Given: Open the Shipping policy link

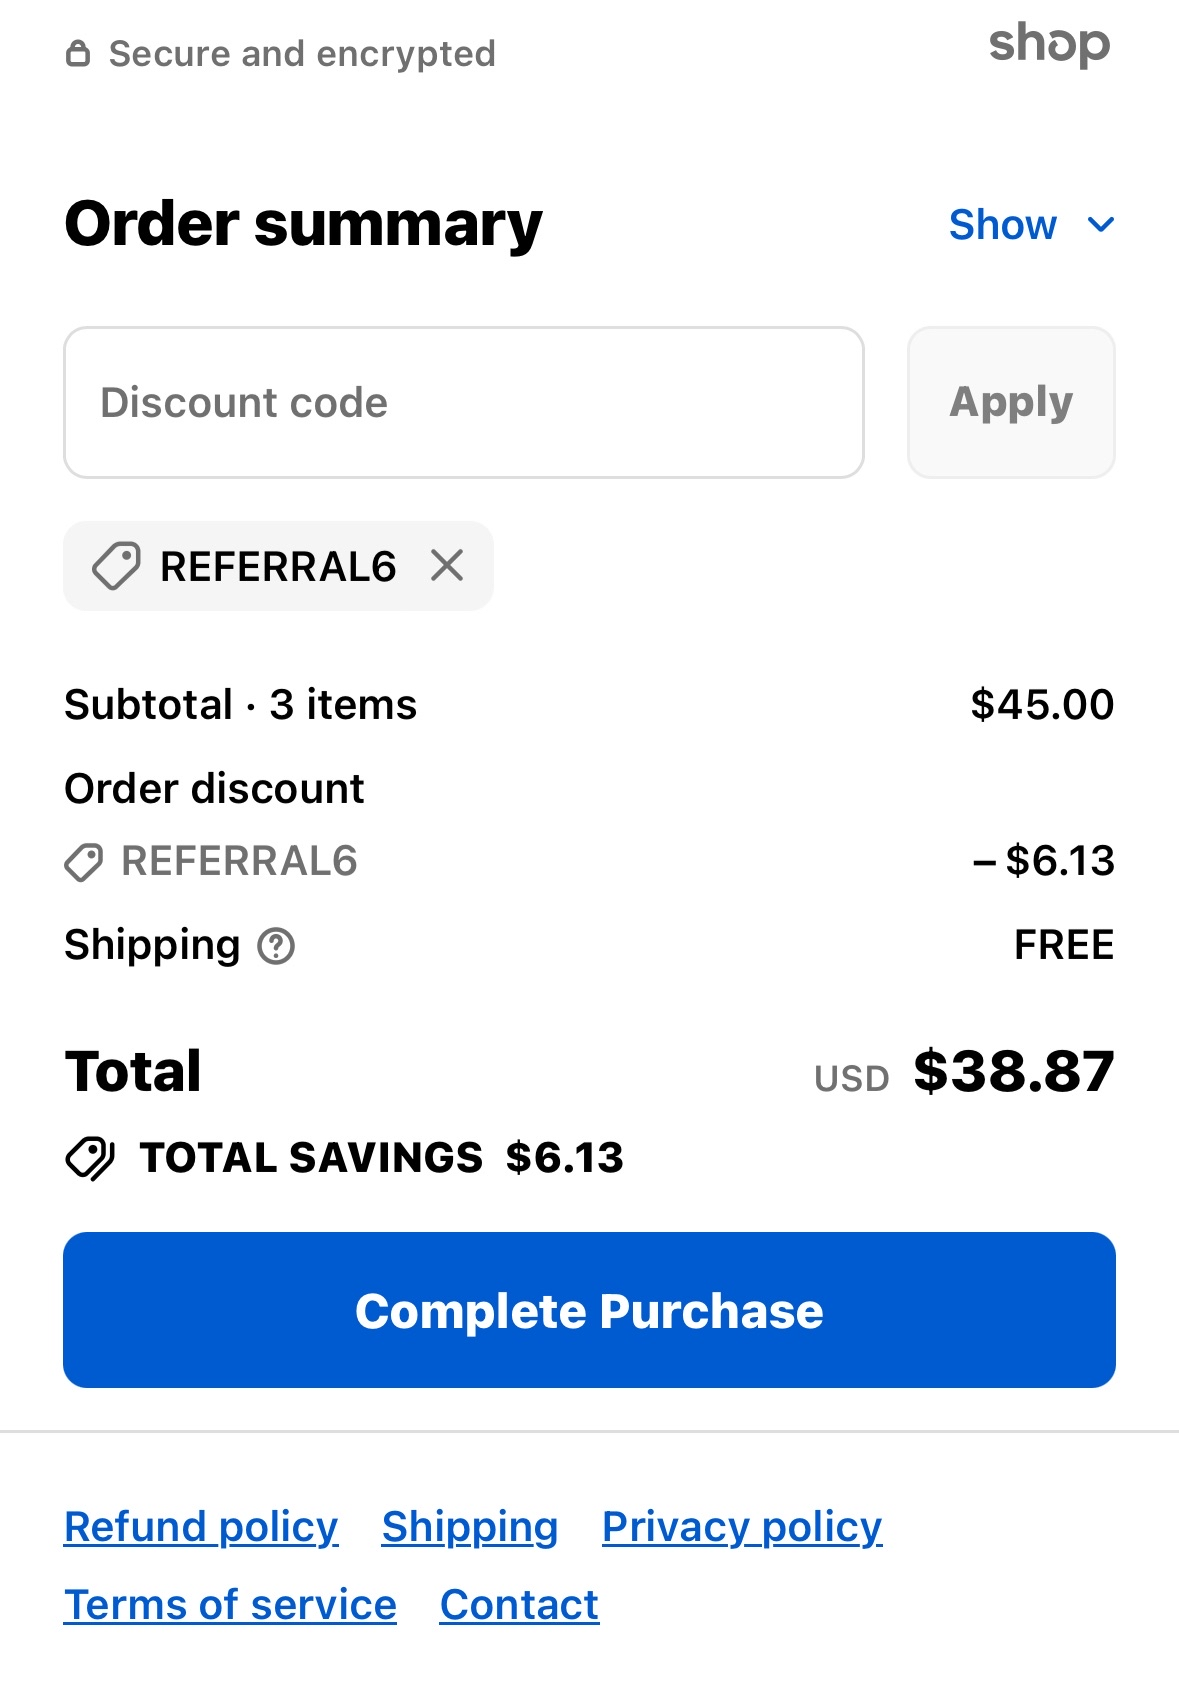Looking at the screenshot, I should coord(470,1527).
